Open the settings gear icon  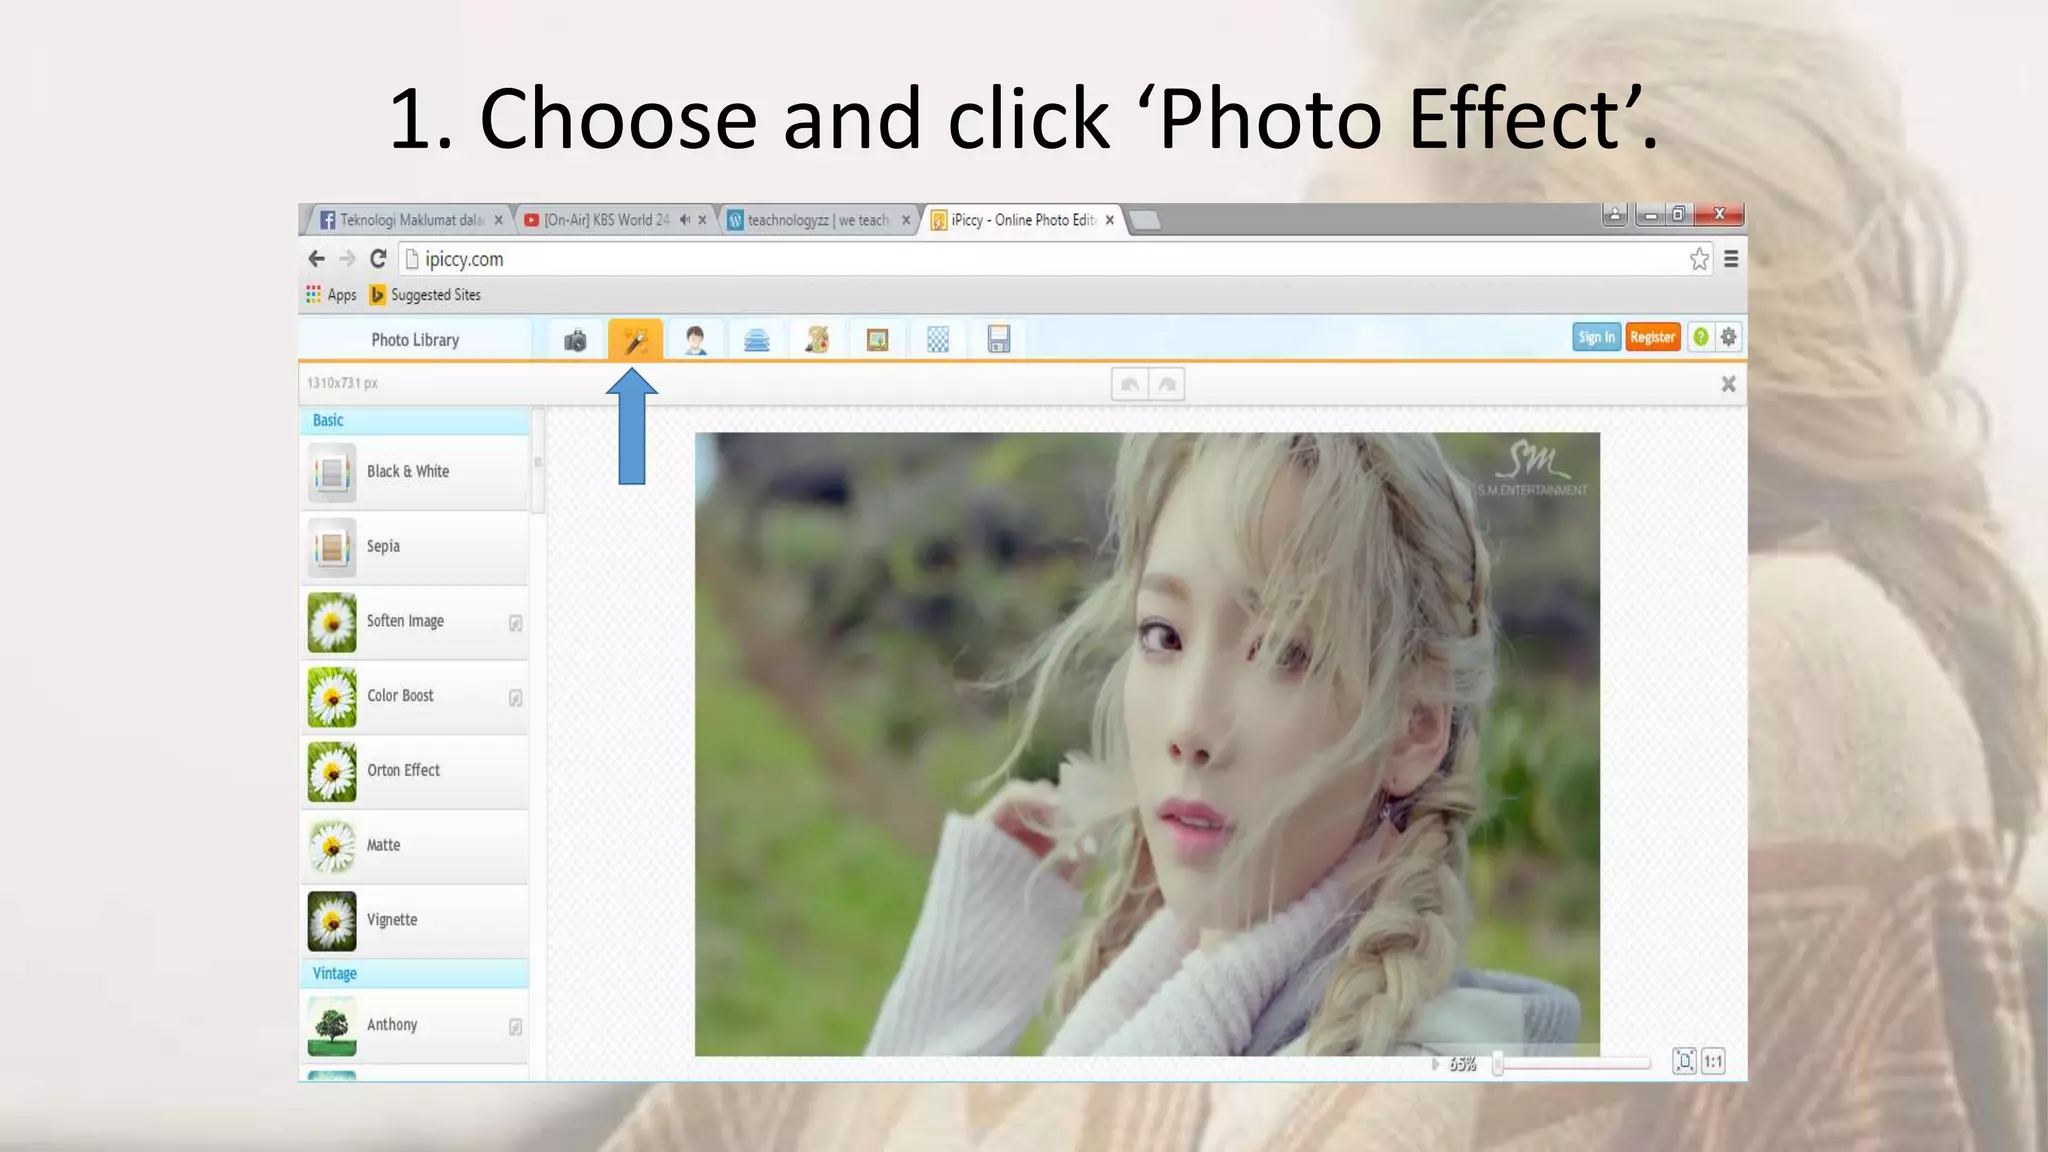point(1728,337)
